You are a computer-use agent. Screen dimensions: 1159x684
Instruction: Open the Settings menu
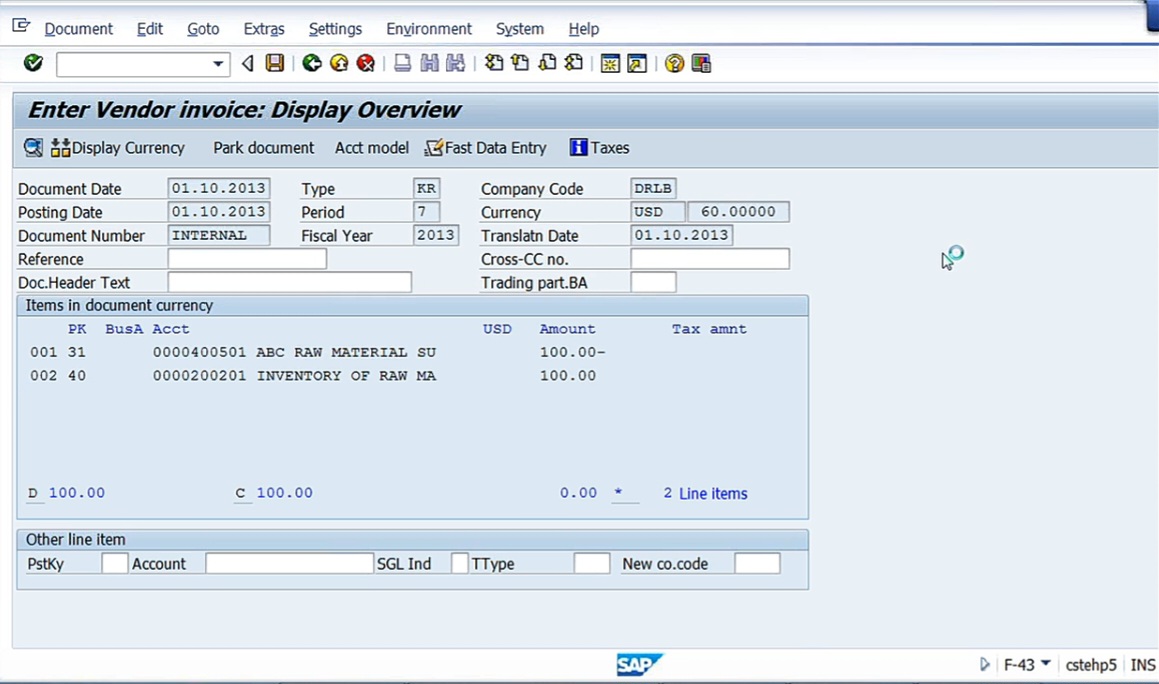pos(335,29)
